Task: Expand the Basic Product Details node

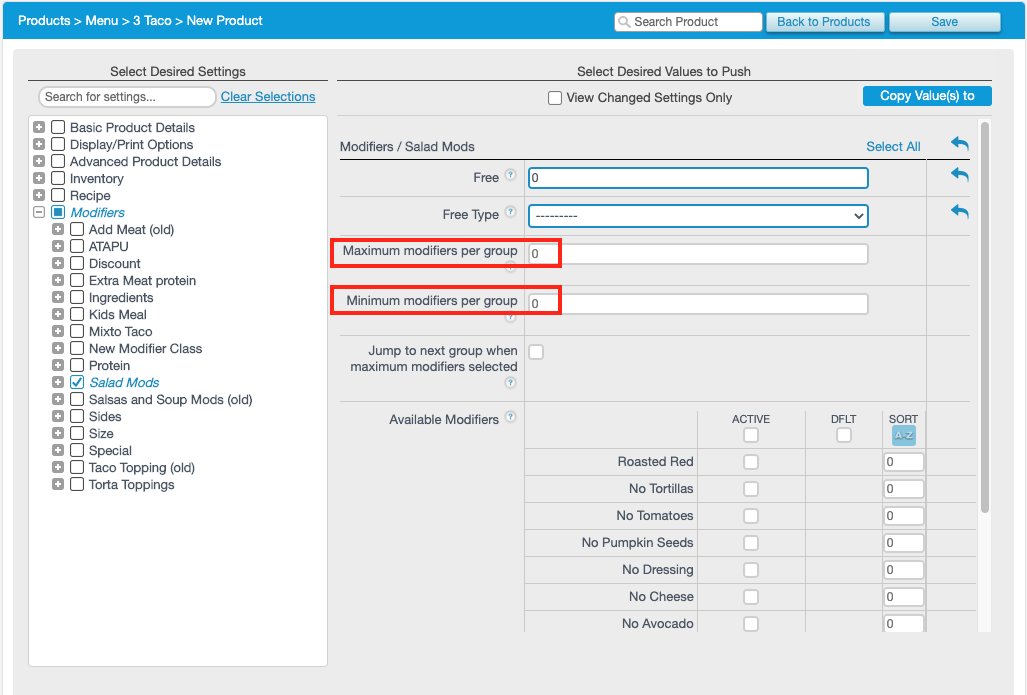Action: [x=39, y=127]
